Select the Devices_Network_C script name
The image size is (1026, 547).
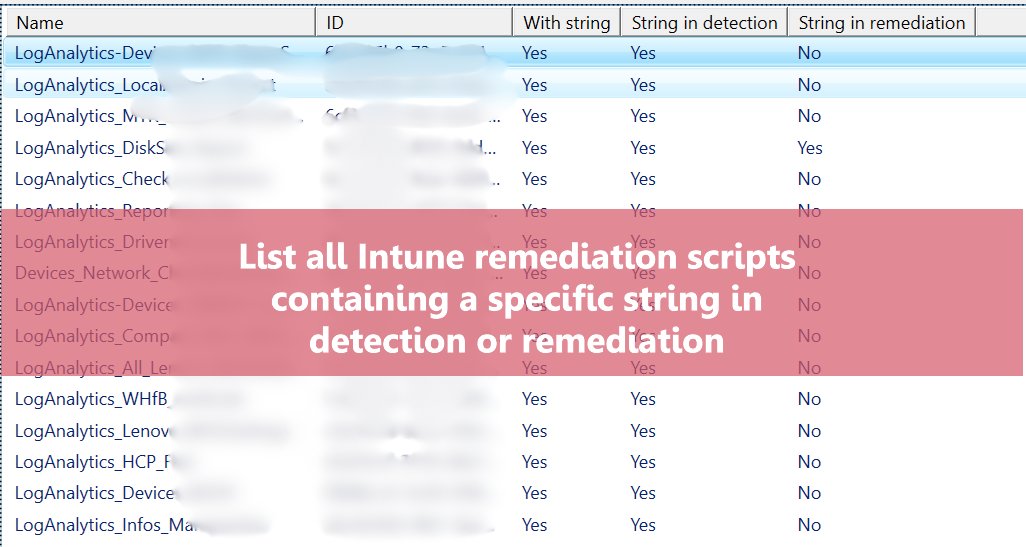(93, 273)
